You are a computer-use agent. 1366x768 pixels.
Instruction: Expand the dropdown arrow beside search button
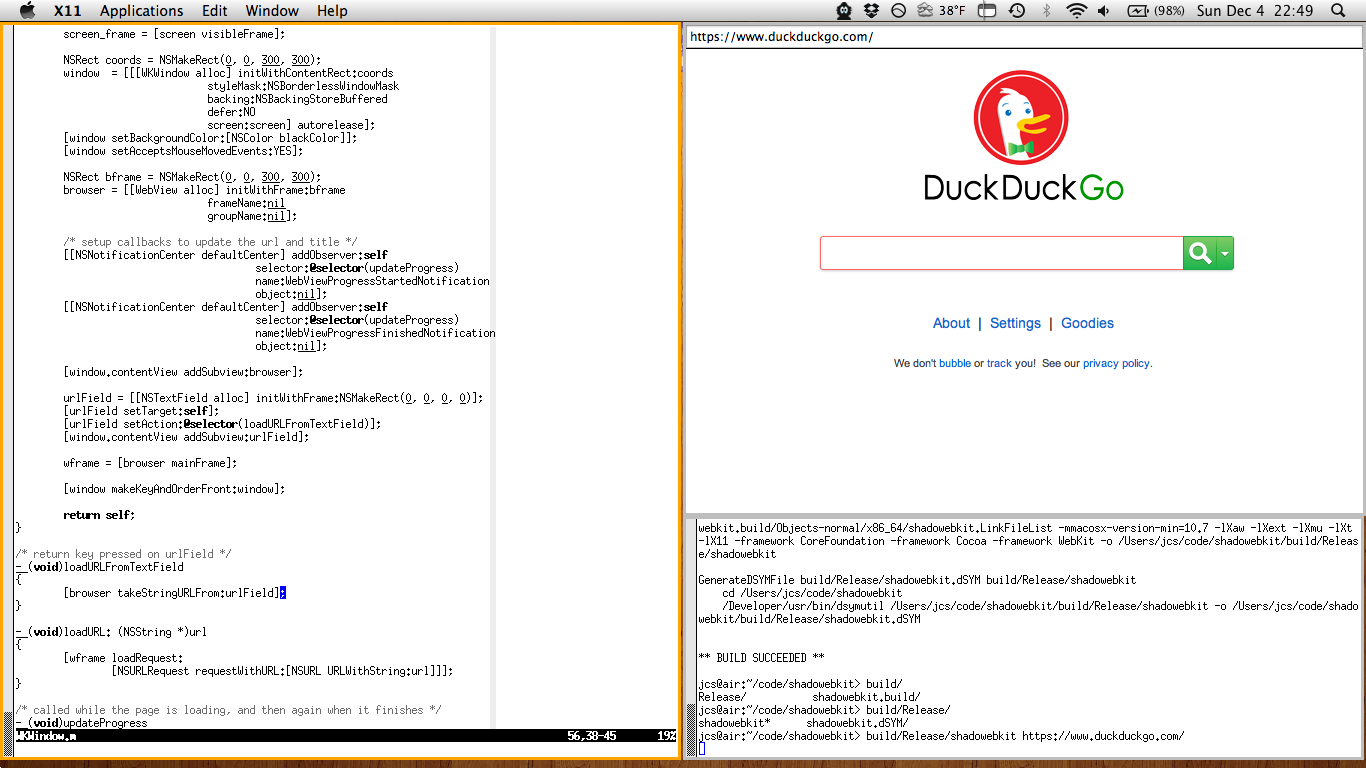tap(1224, 254)
